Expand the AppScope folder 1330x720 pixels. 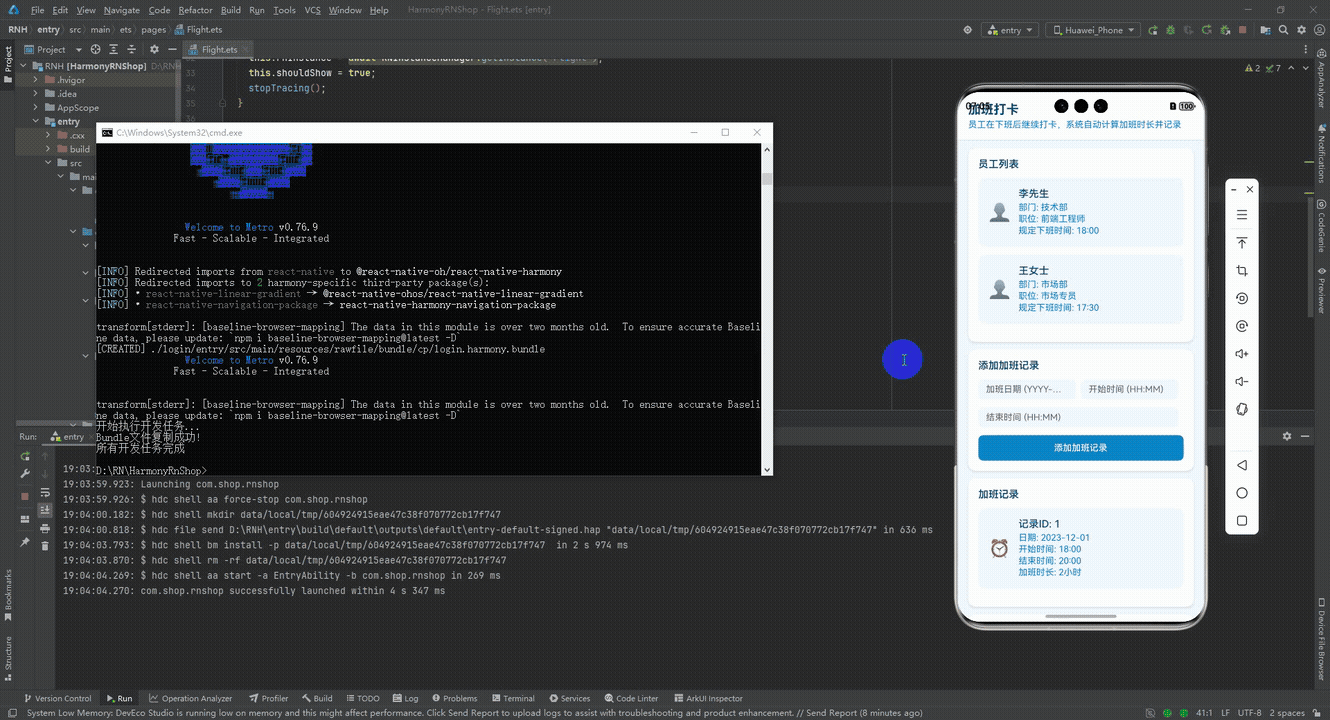tap(36, 108)
